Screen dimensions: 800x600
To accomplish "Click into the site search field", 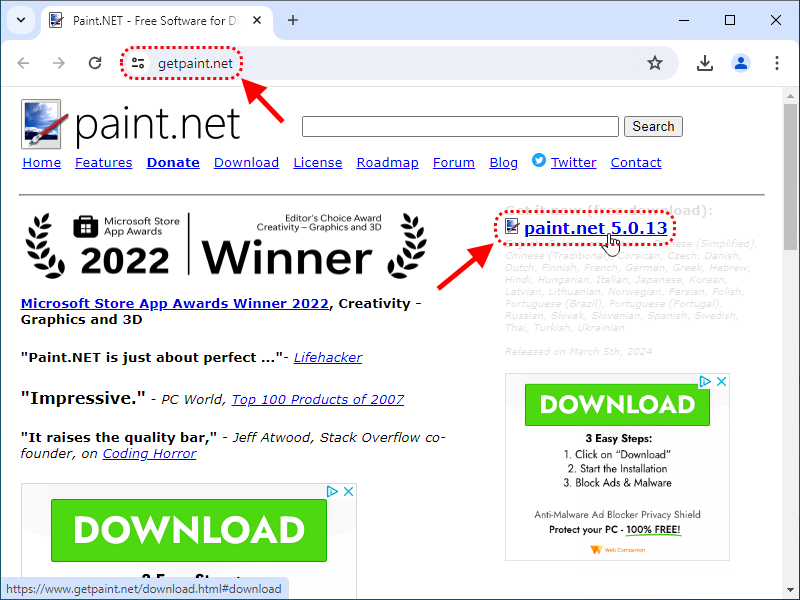I will (460, 127).
